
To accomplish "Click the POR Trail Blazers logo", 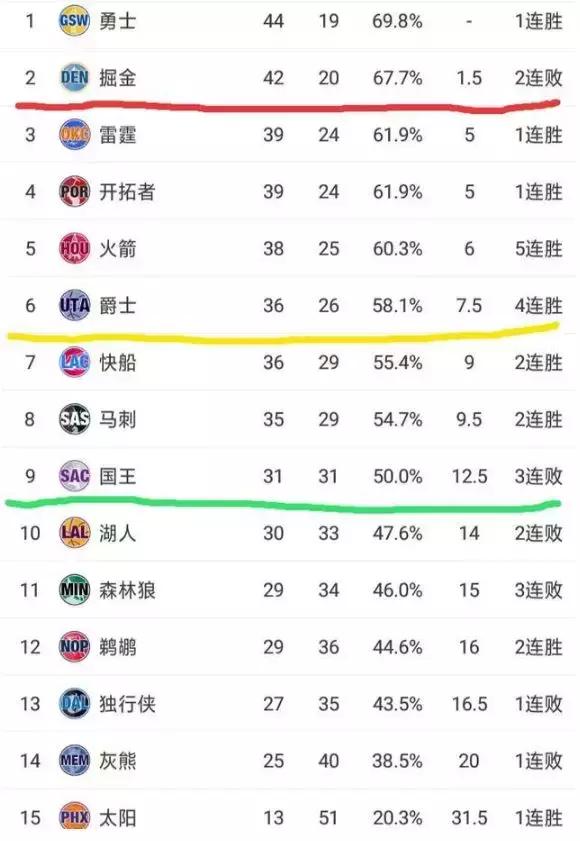I will click(x=74, y=191).
